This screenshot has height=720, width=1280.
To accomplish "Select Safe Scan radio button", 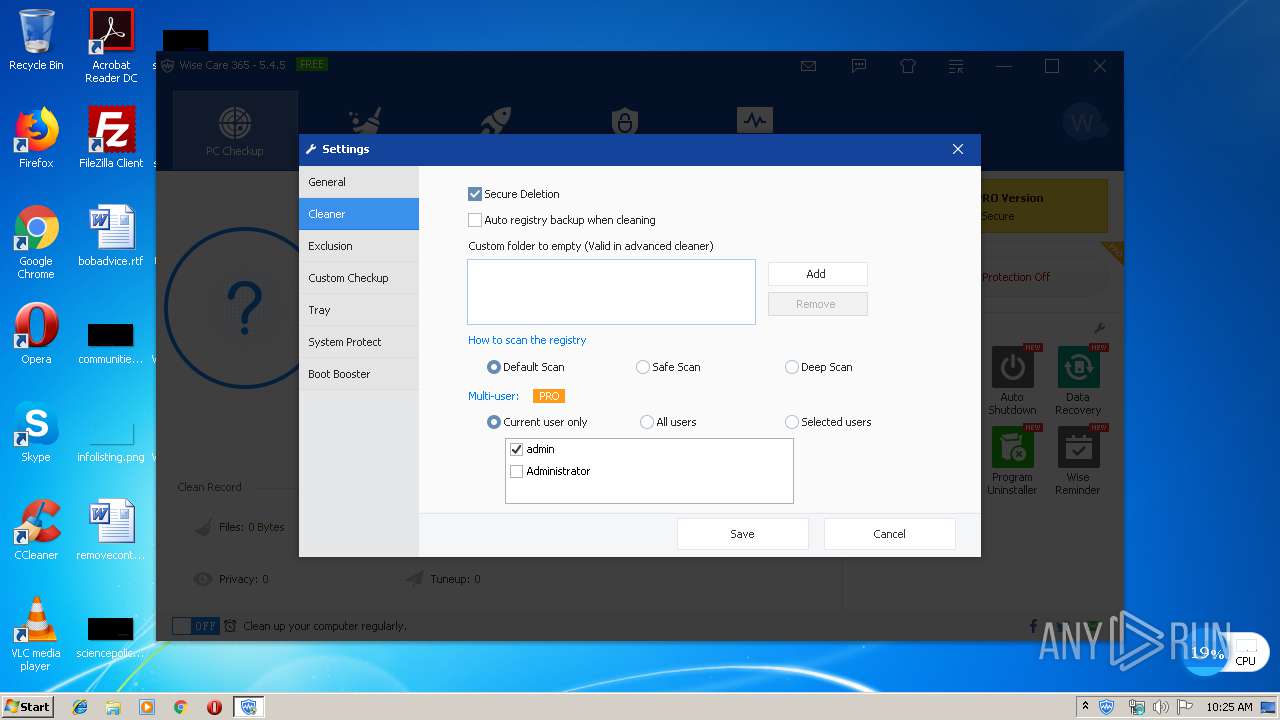I will (x=643, y=367).
